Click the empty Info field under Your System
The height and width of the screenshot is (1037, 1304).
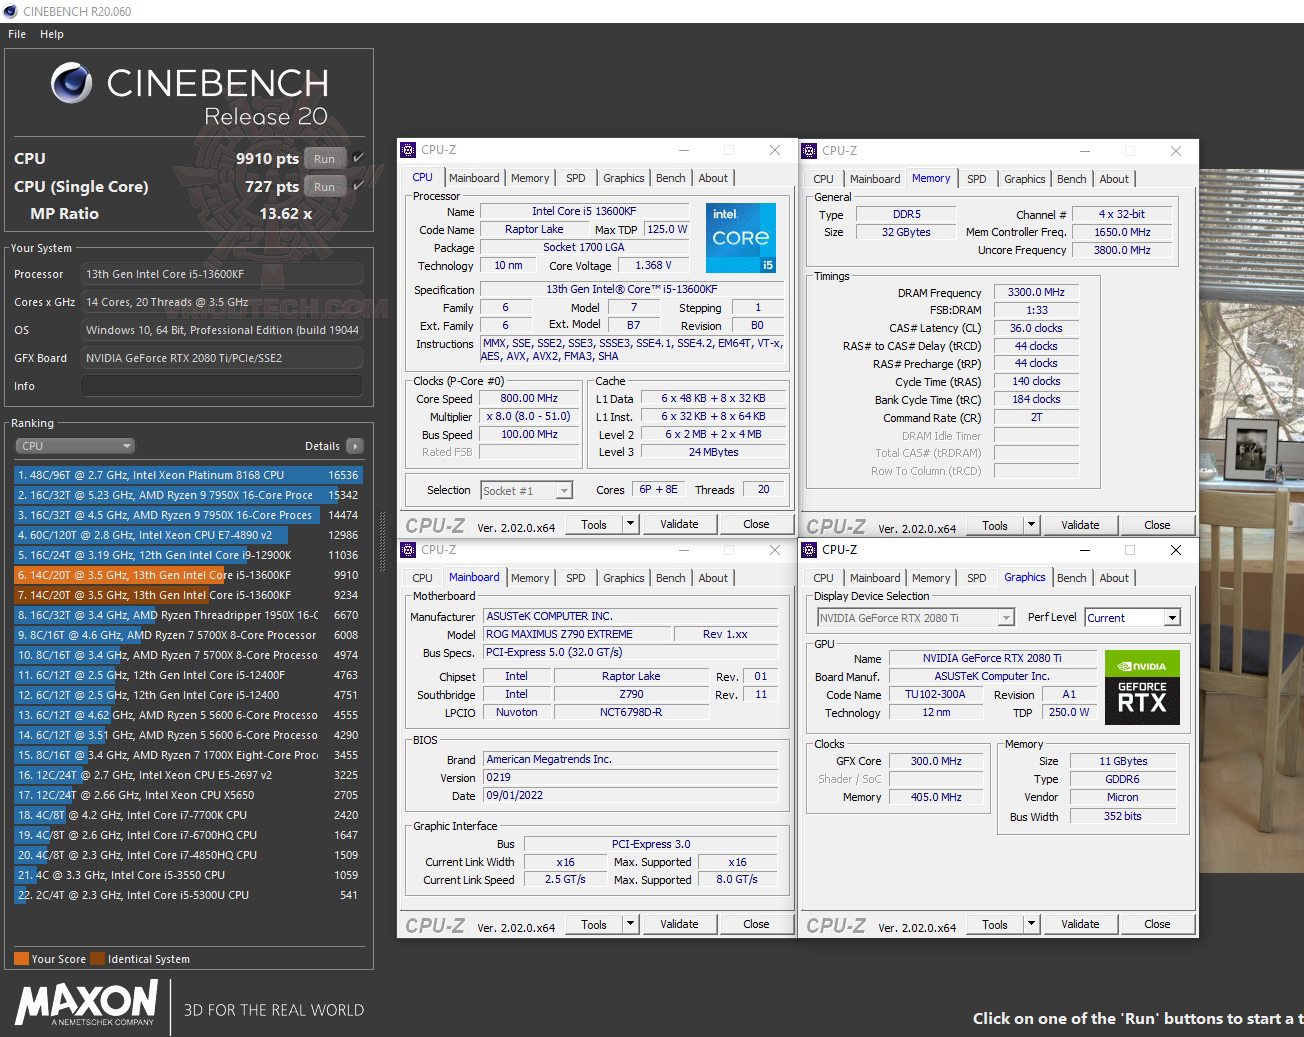[x=222, y=386]
